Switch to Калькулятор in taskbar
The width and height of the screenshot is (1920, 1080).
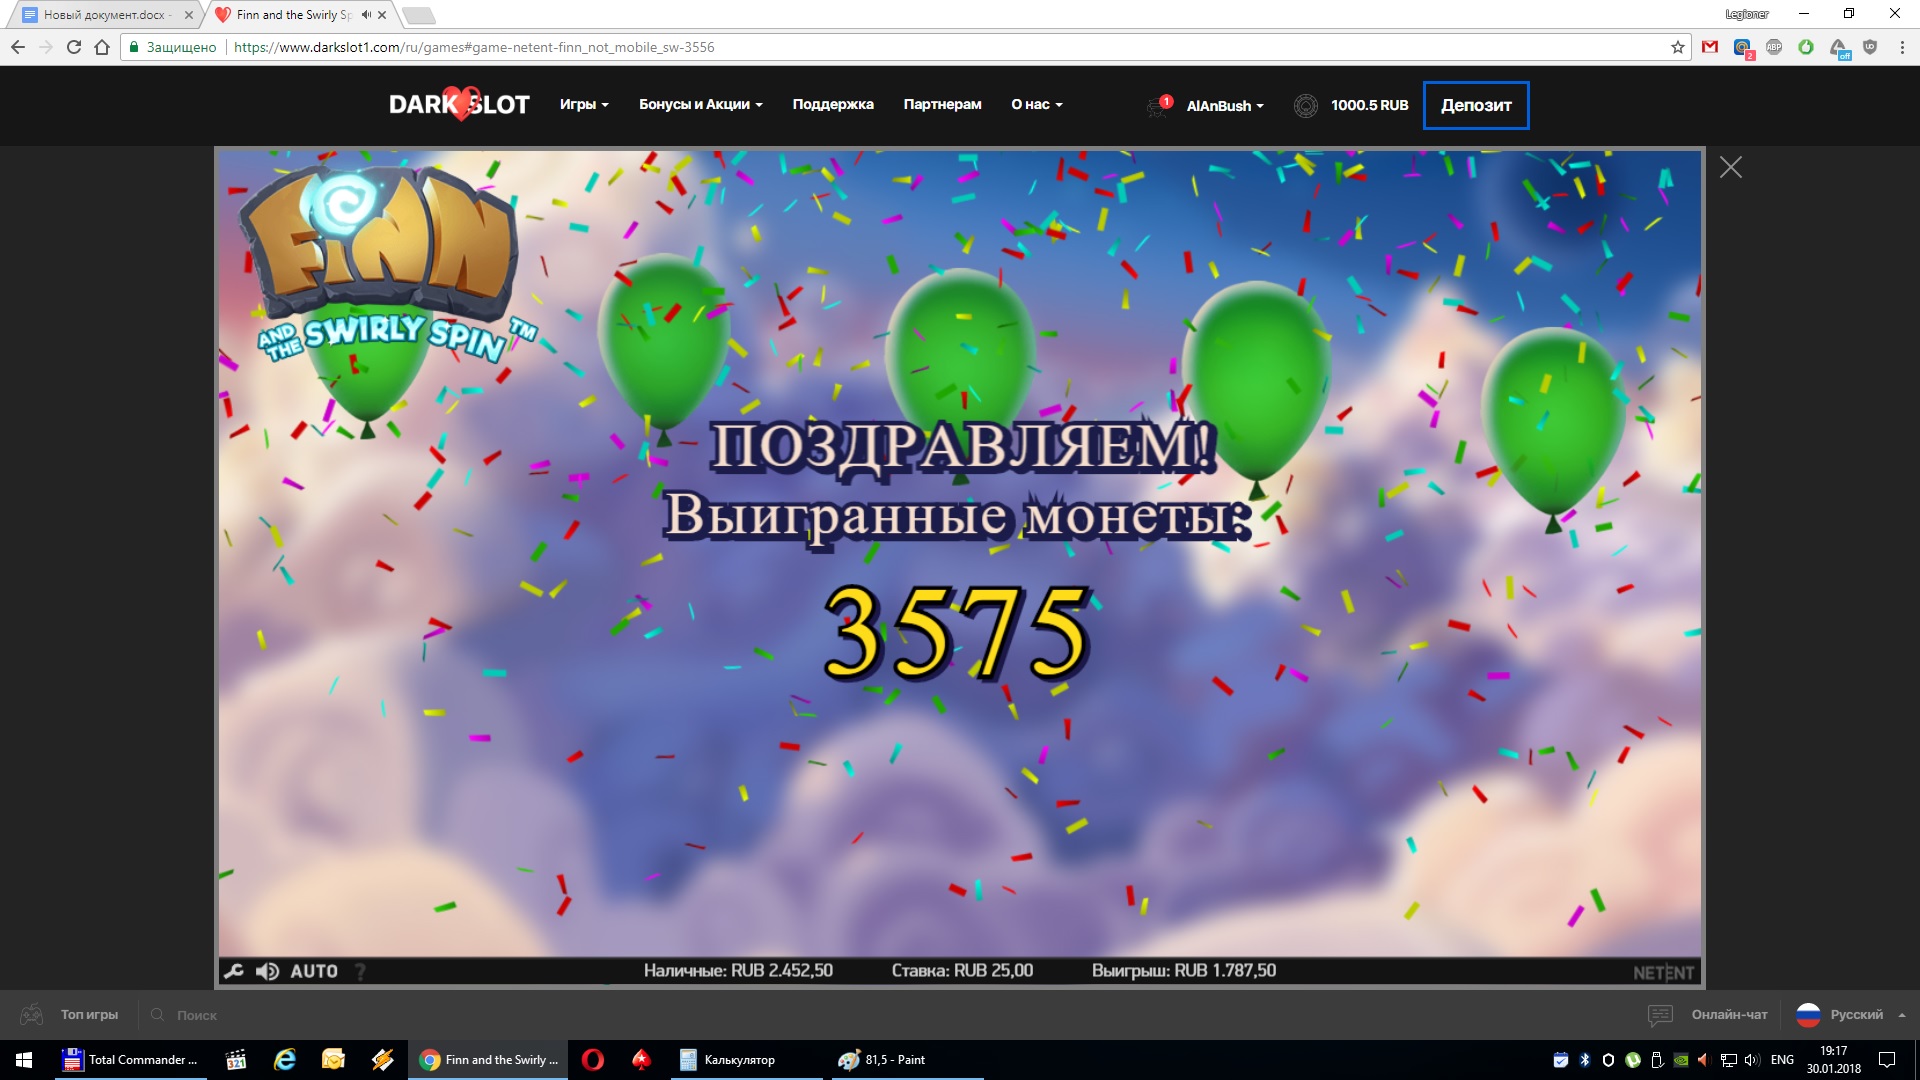tap(745, 1060)
